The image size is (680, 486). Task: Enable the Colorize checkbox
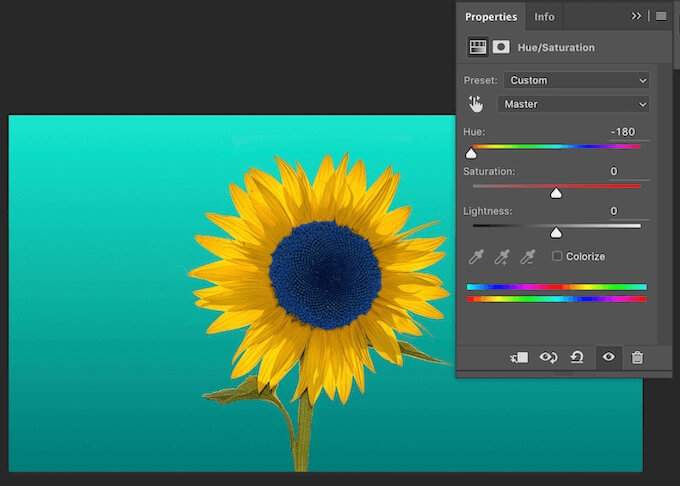pos(557,257)
